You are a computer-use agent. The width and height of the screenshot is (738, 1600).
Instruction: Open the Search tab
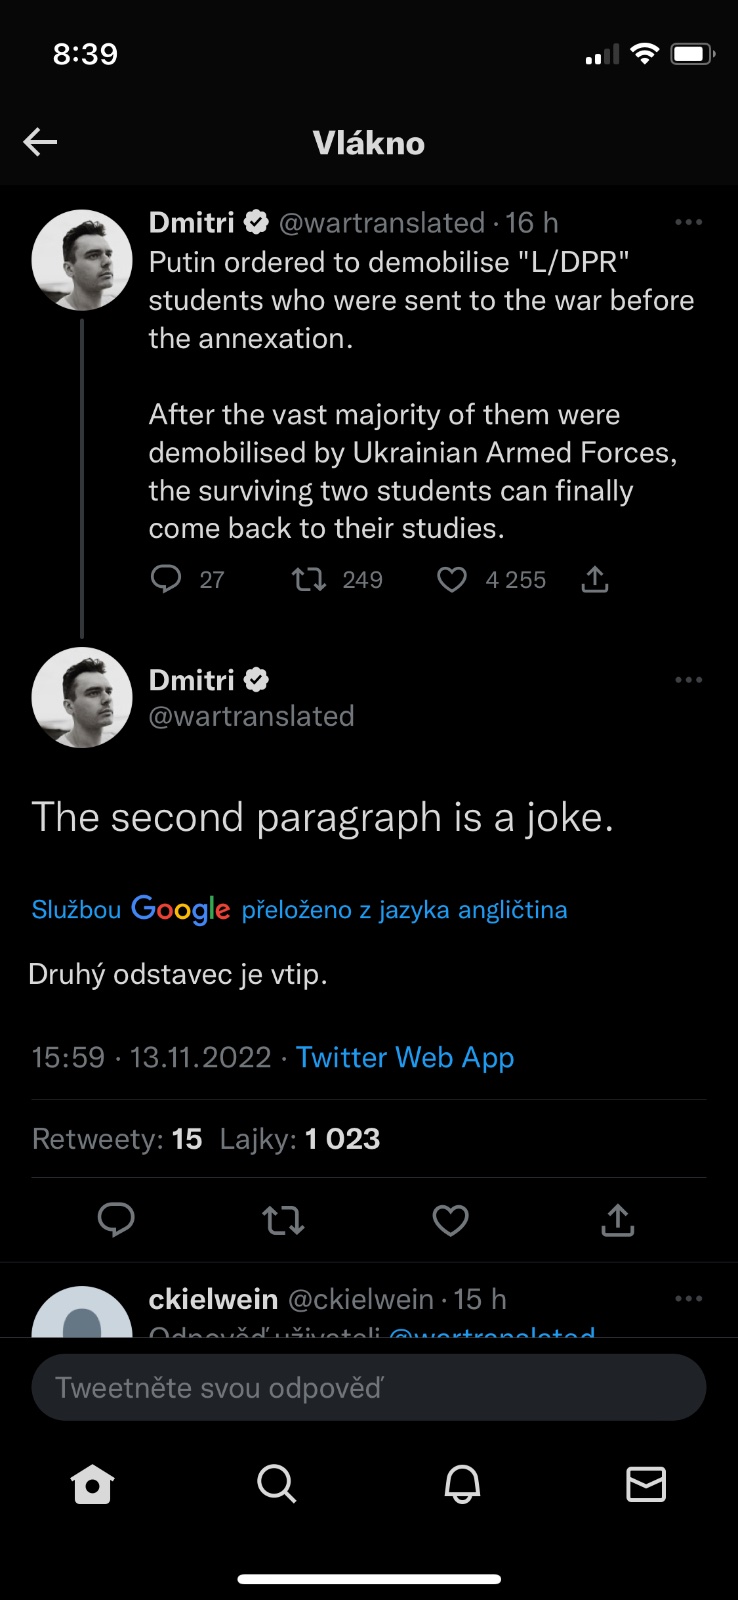coord(277,1484)
